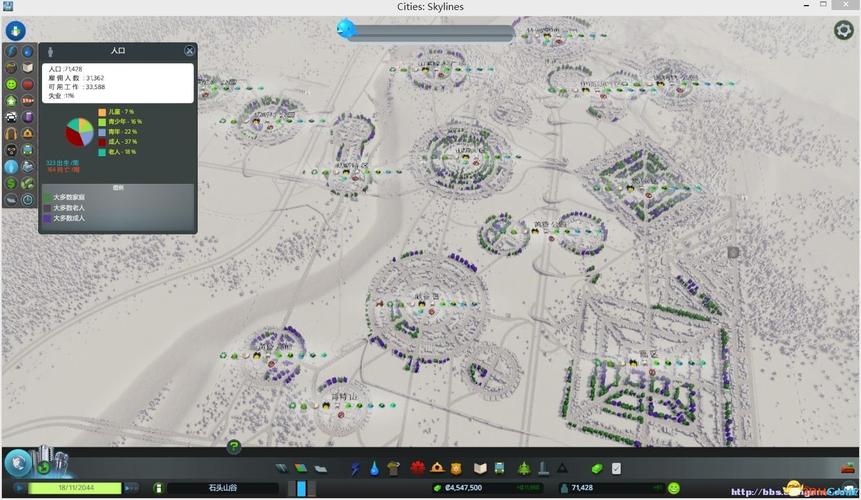Toggle the pause/play simulation button
861x500 pixels.
click(x=19, y=488)
